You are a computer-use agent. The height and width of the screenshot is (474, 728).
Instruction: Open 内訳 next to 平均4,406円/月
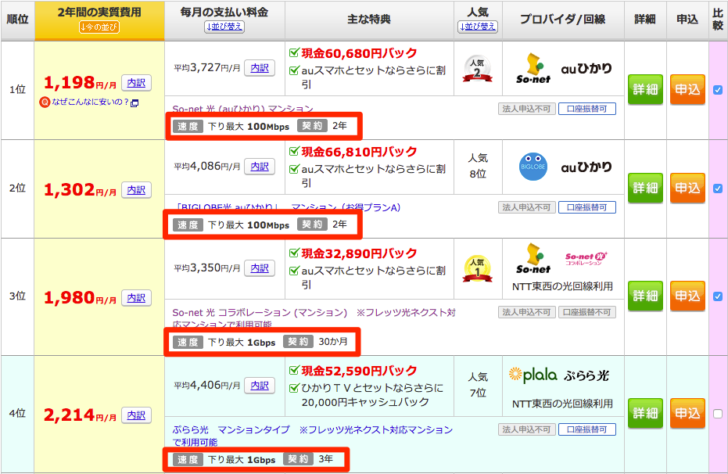click(x=260, y=385)
